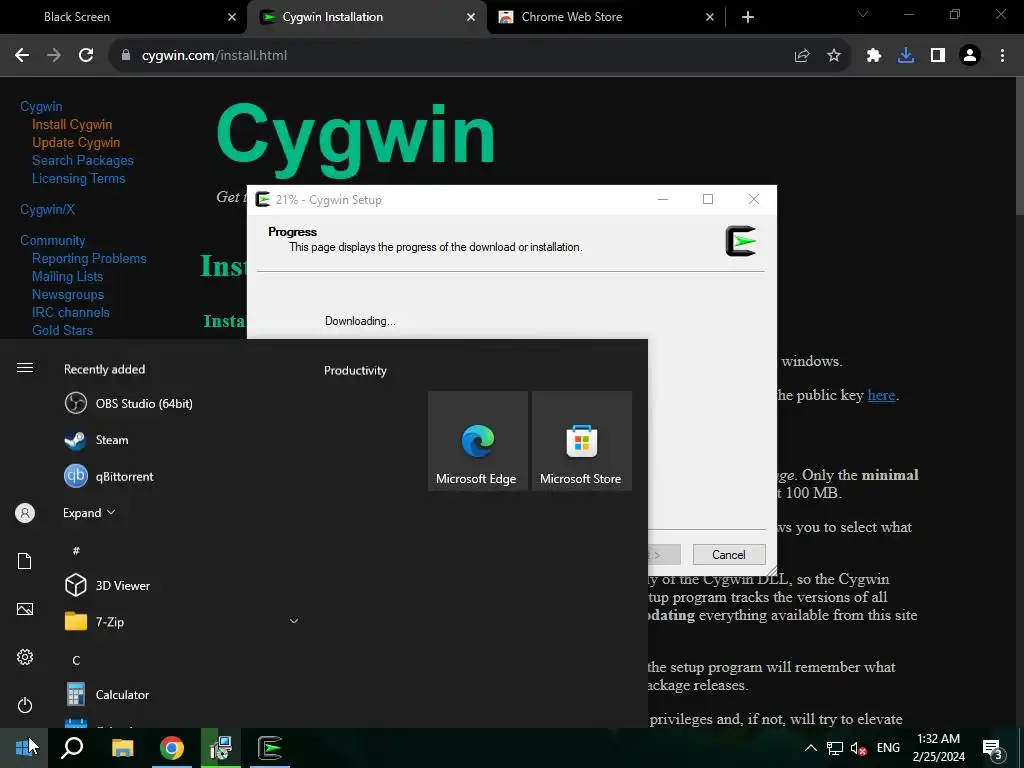Open the Gold Stars link
The width and height of the screenshot is (1024, 768).
point(62,330)
